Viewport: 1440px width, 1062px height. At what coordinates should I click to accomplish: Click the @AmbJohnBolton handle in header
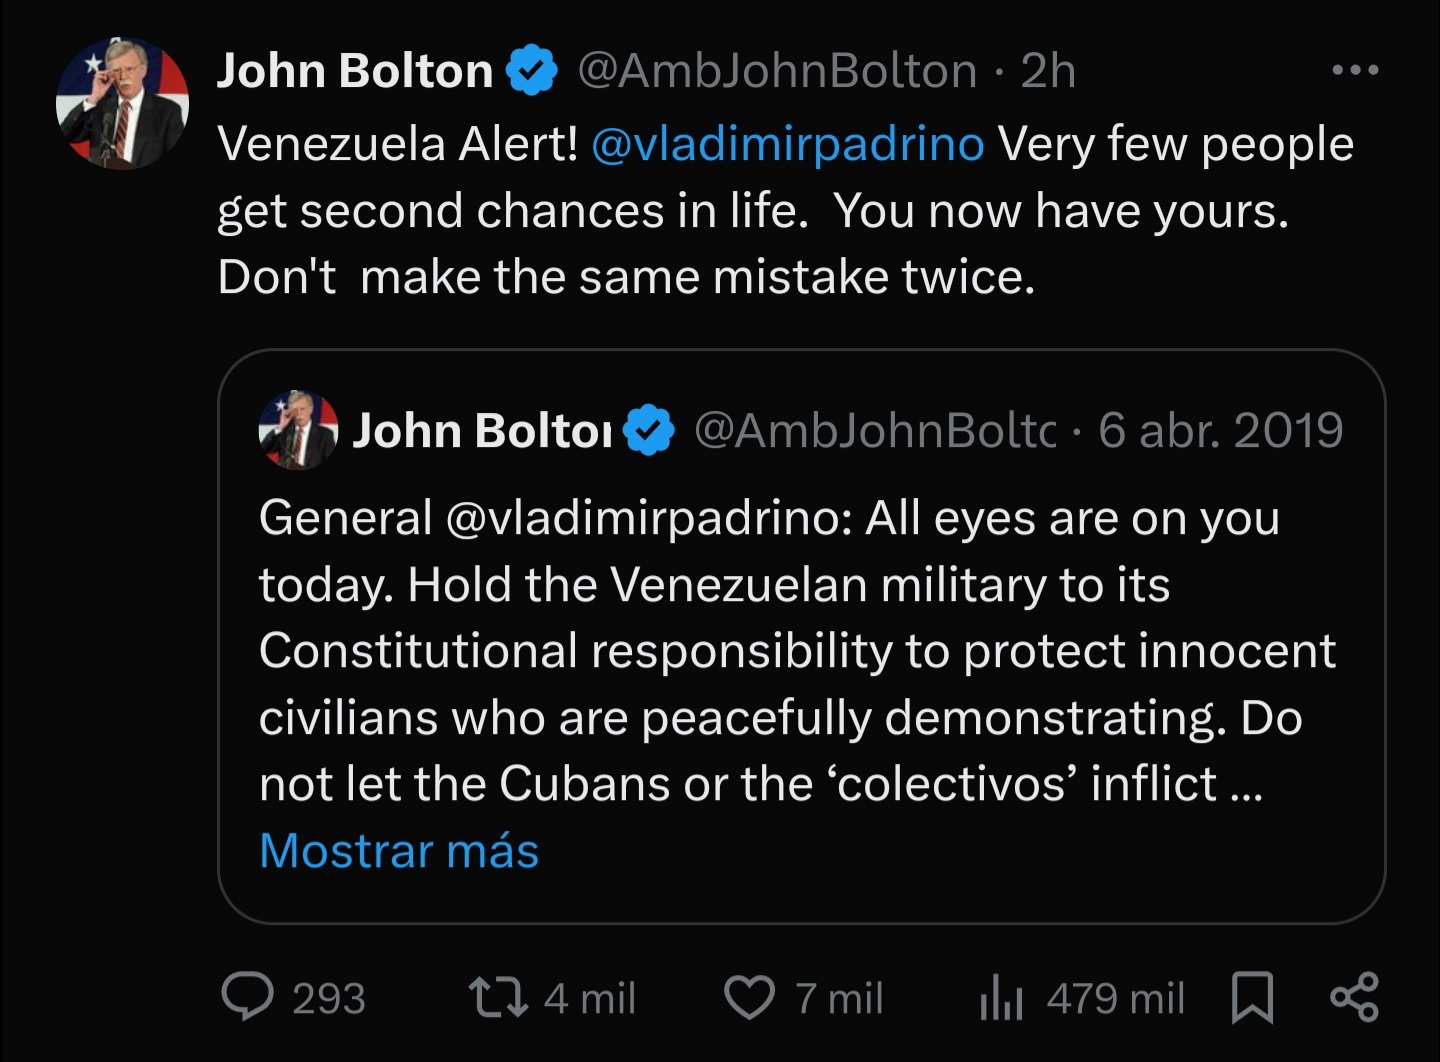[777, 70]
